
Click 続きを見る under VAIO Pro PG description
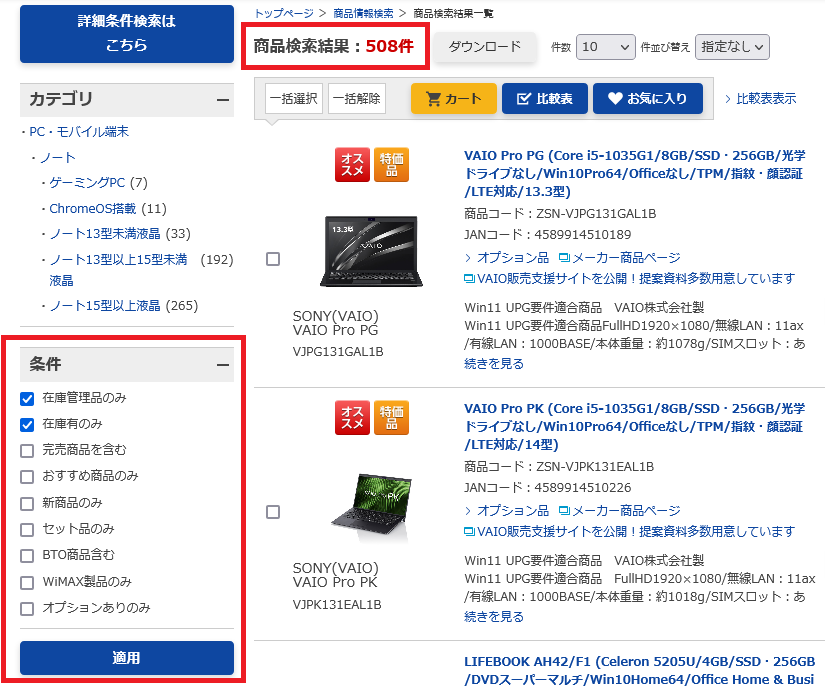(x=494, y=363)
